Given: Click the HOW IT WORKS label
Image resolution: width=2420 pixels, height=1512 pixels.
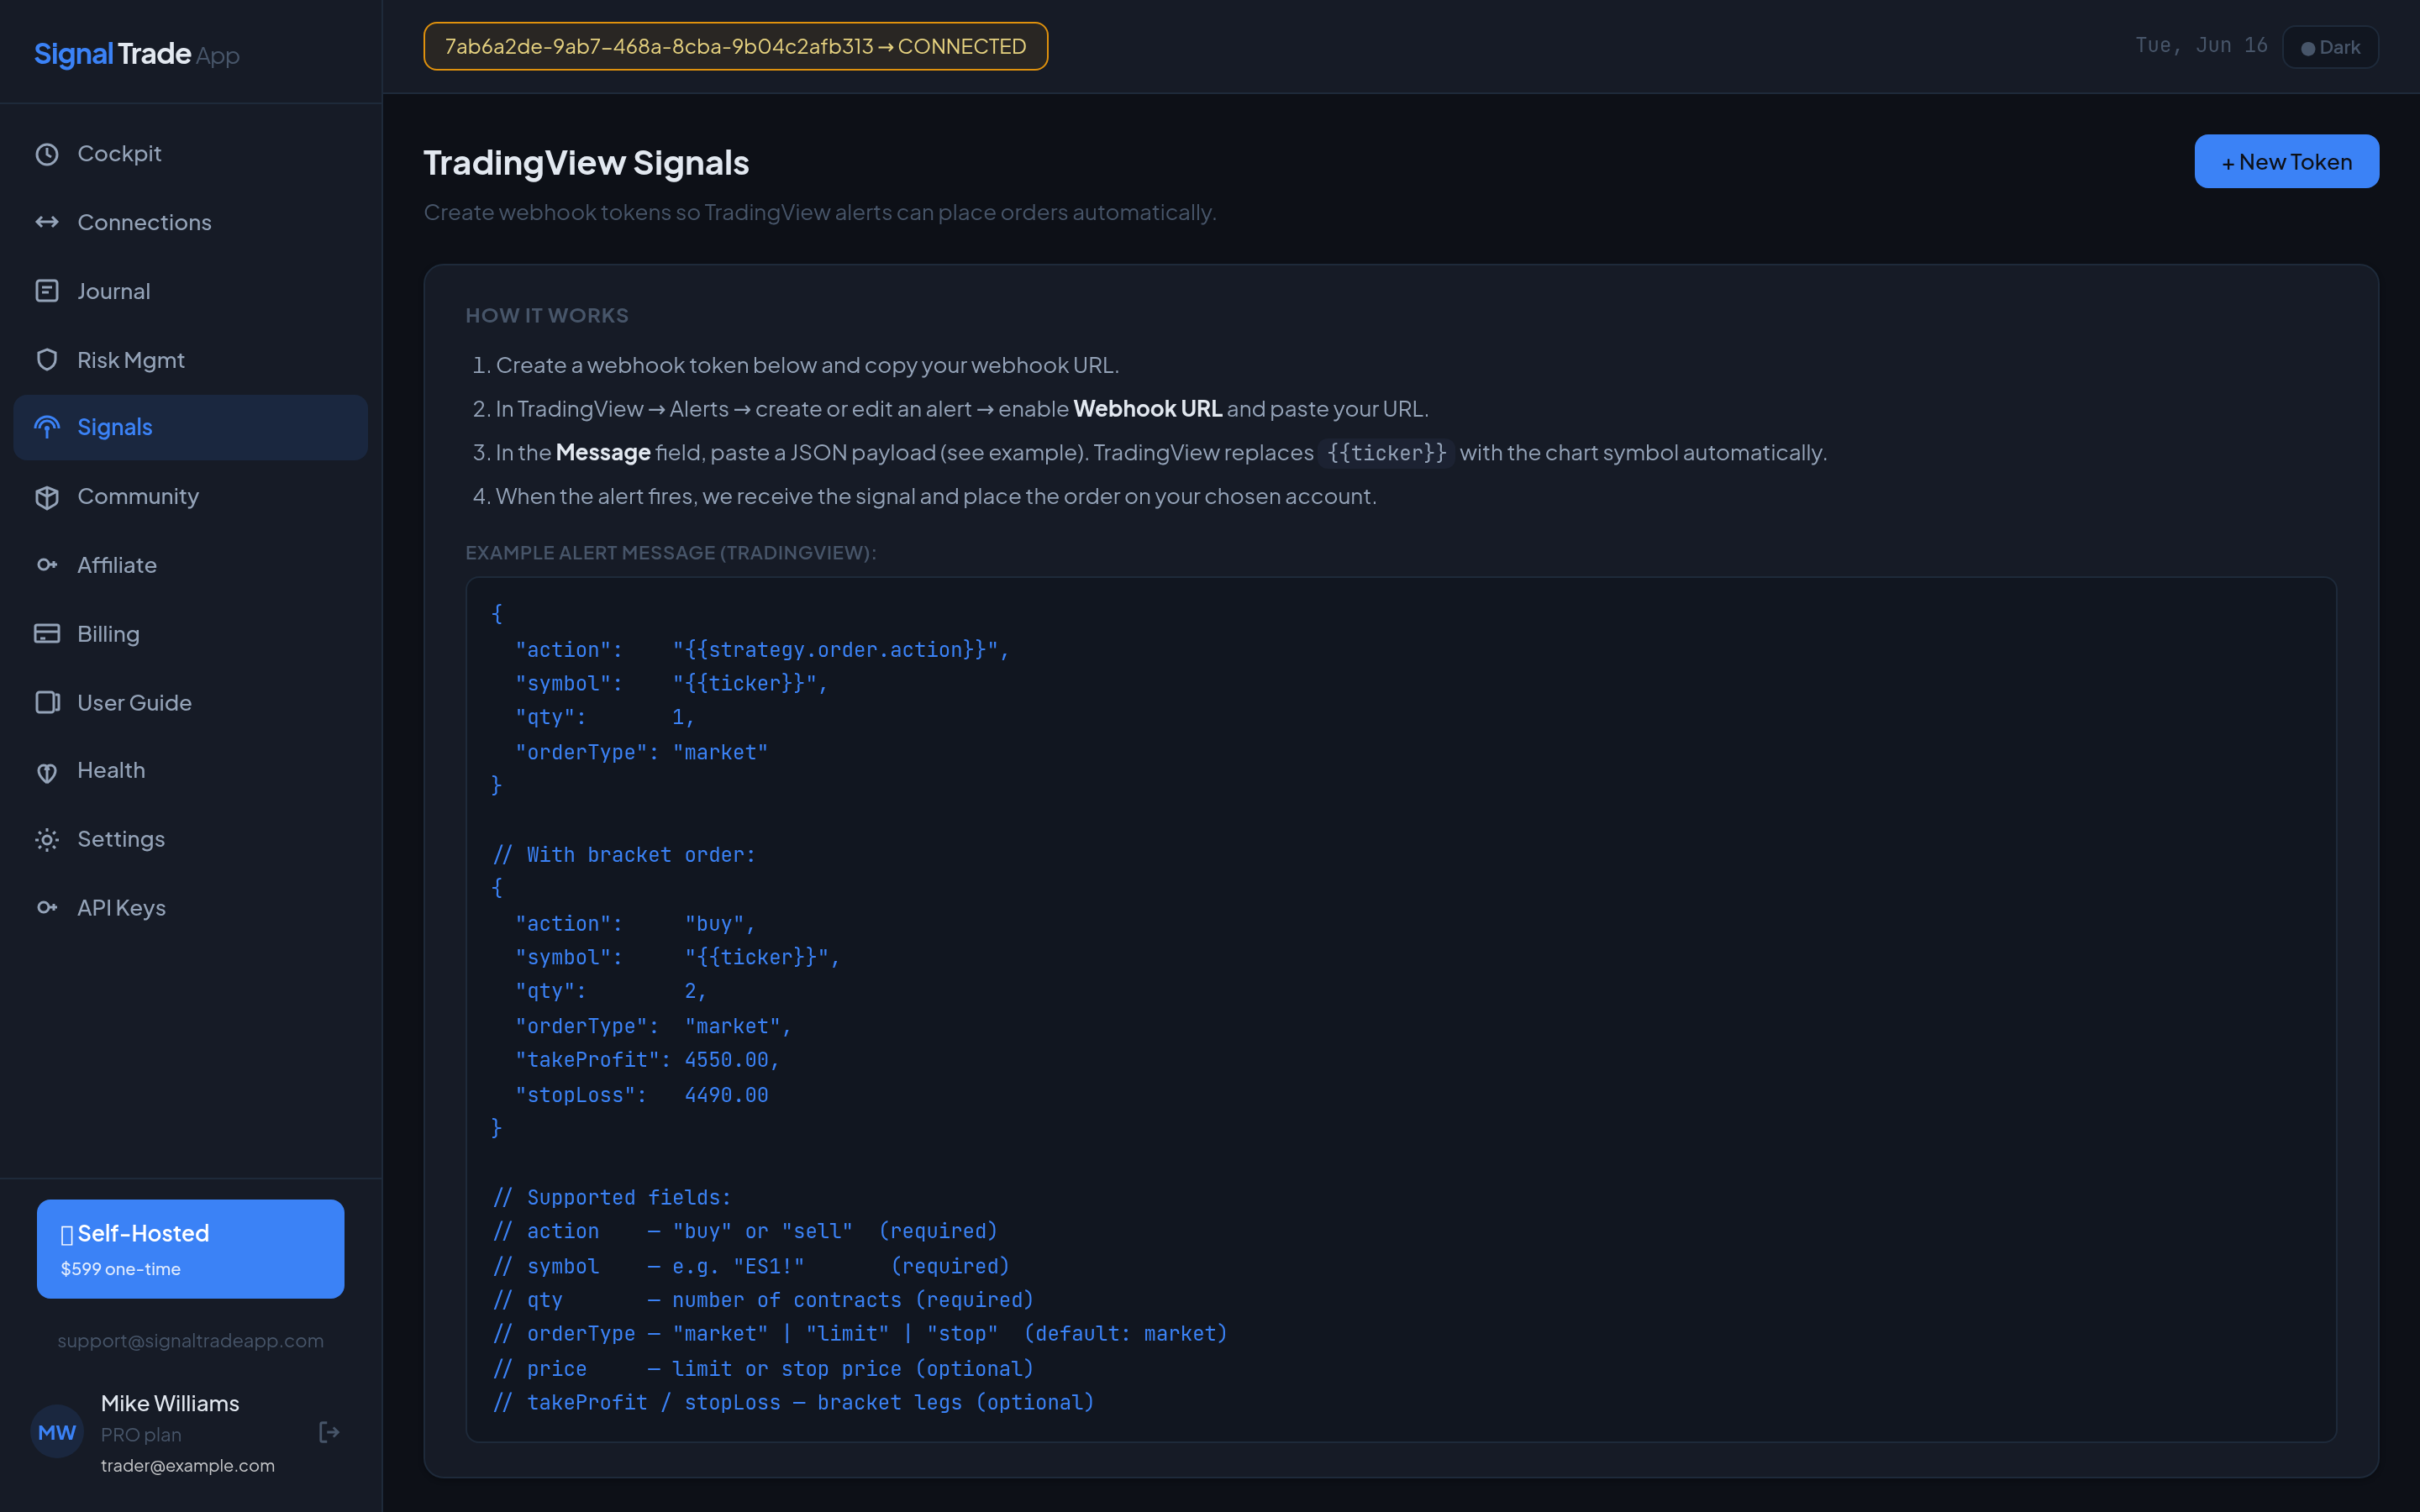Looking at the screenshot, I should 547,315.
